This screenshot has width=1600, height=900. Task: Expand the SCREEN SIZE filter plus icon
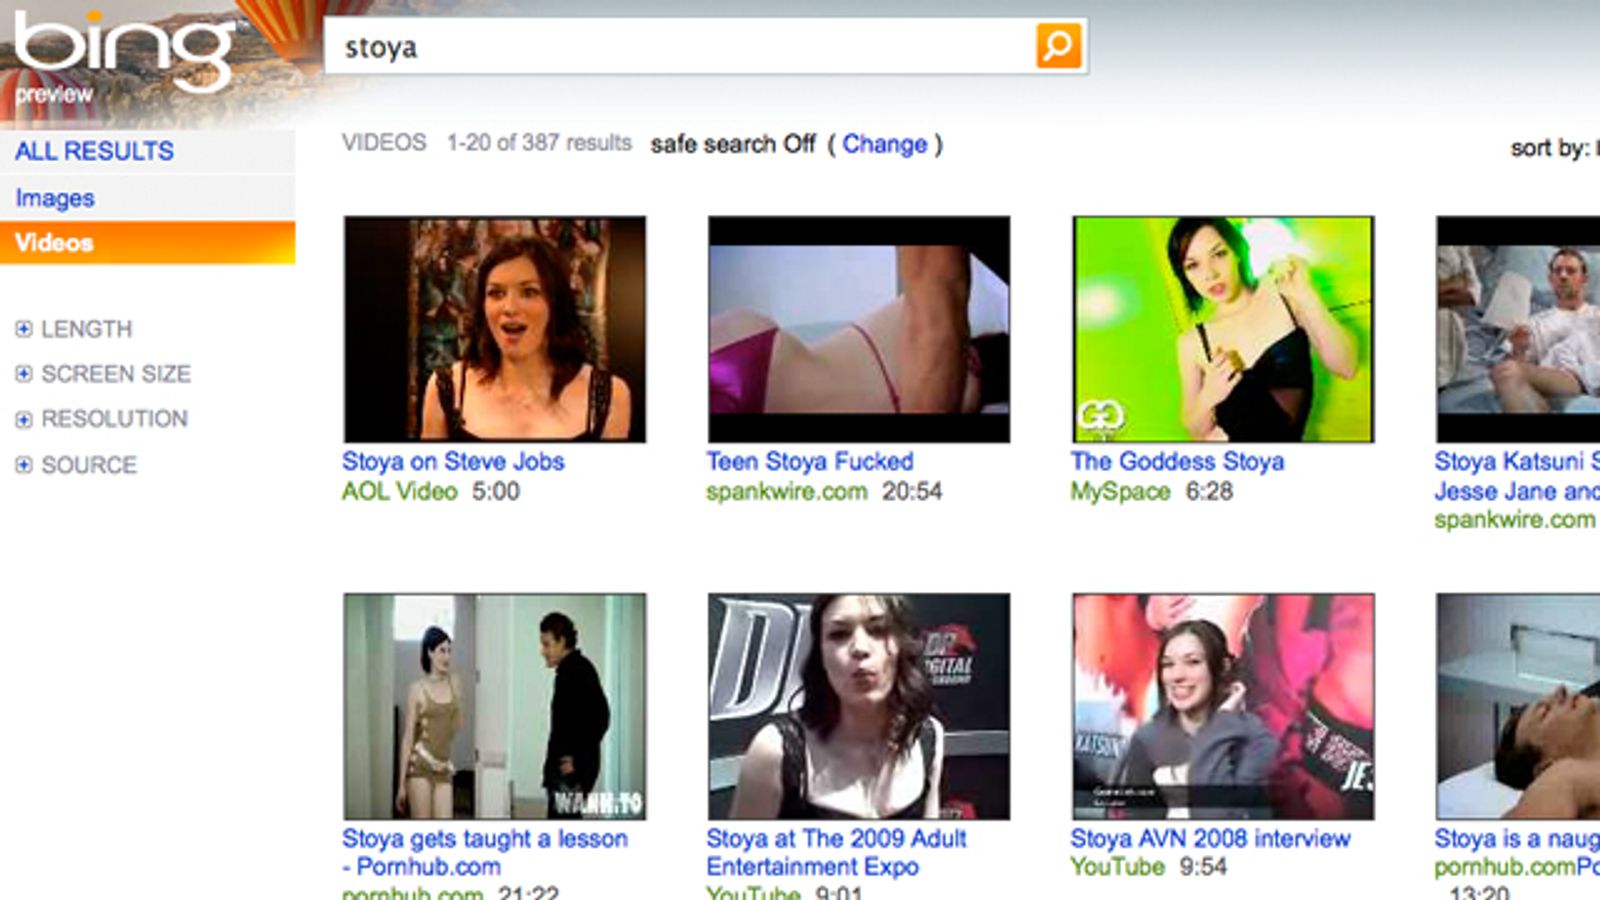24,374
